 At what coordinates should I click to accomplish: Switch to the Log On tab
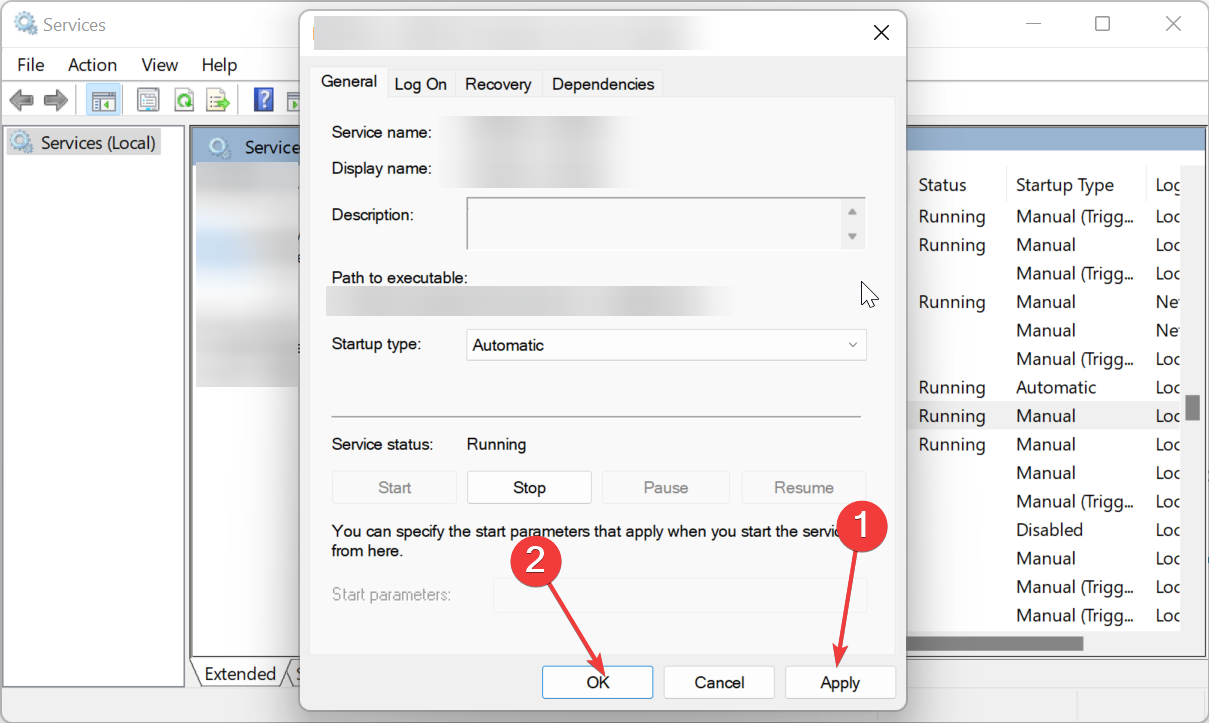click(420, 84)
